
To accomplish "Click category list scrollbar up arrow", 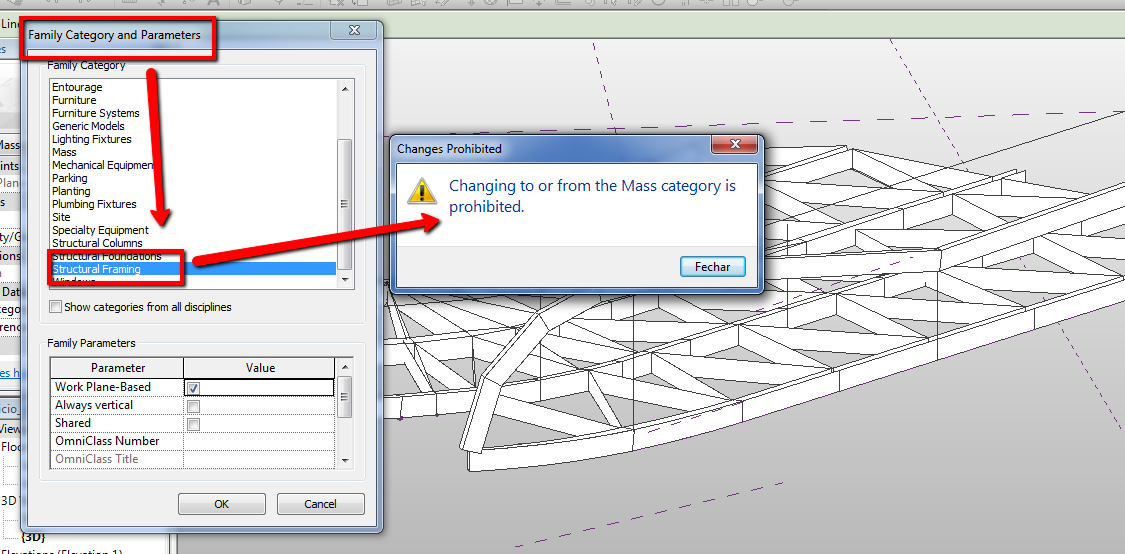I will (344, 88).
